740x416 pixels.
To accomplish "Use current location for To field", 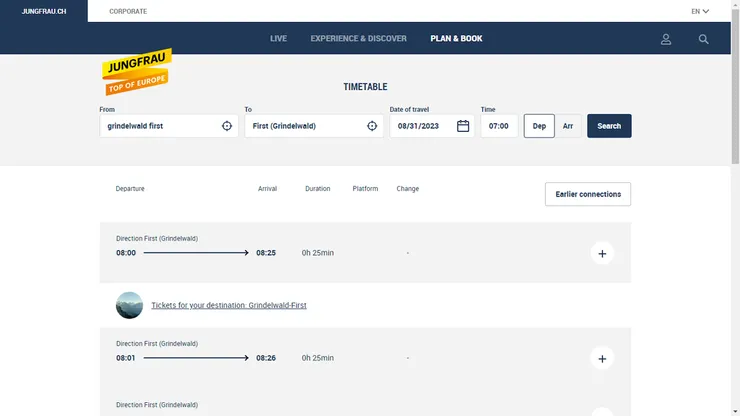I will [372, 126].
